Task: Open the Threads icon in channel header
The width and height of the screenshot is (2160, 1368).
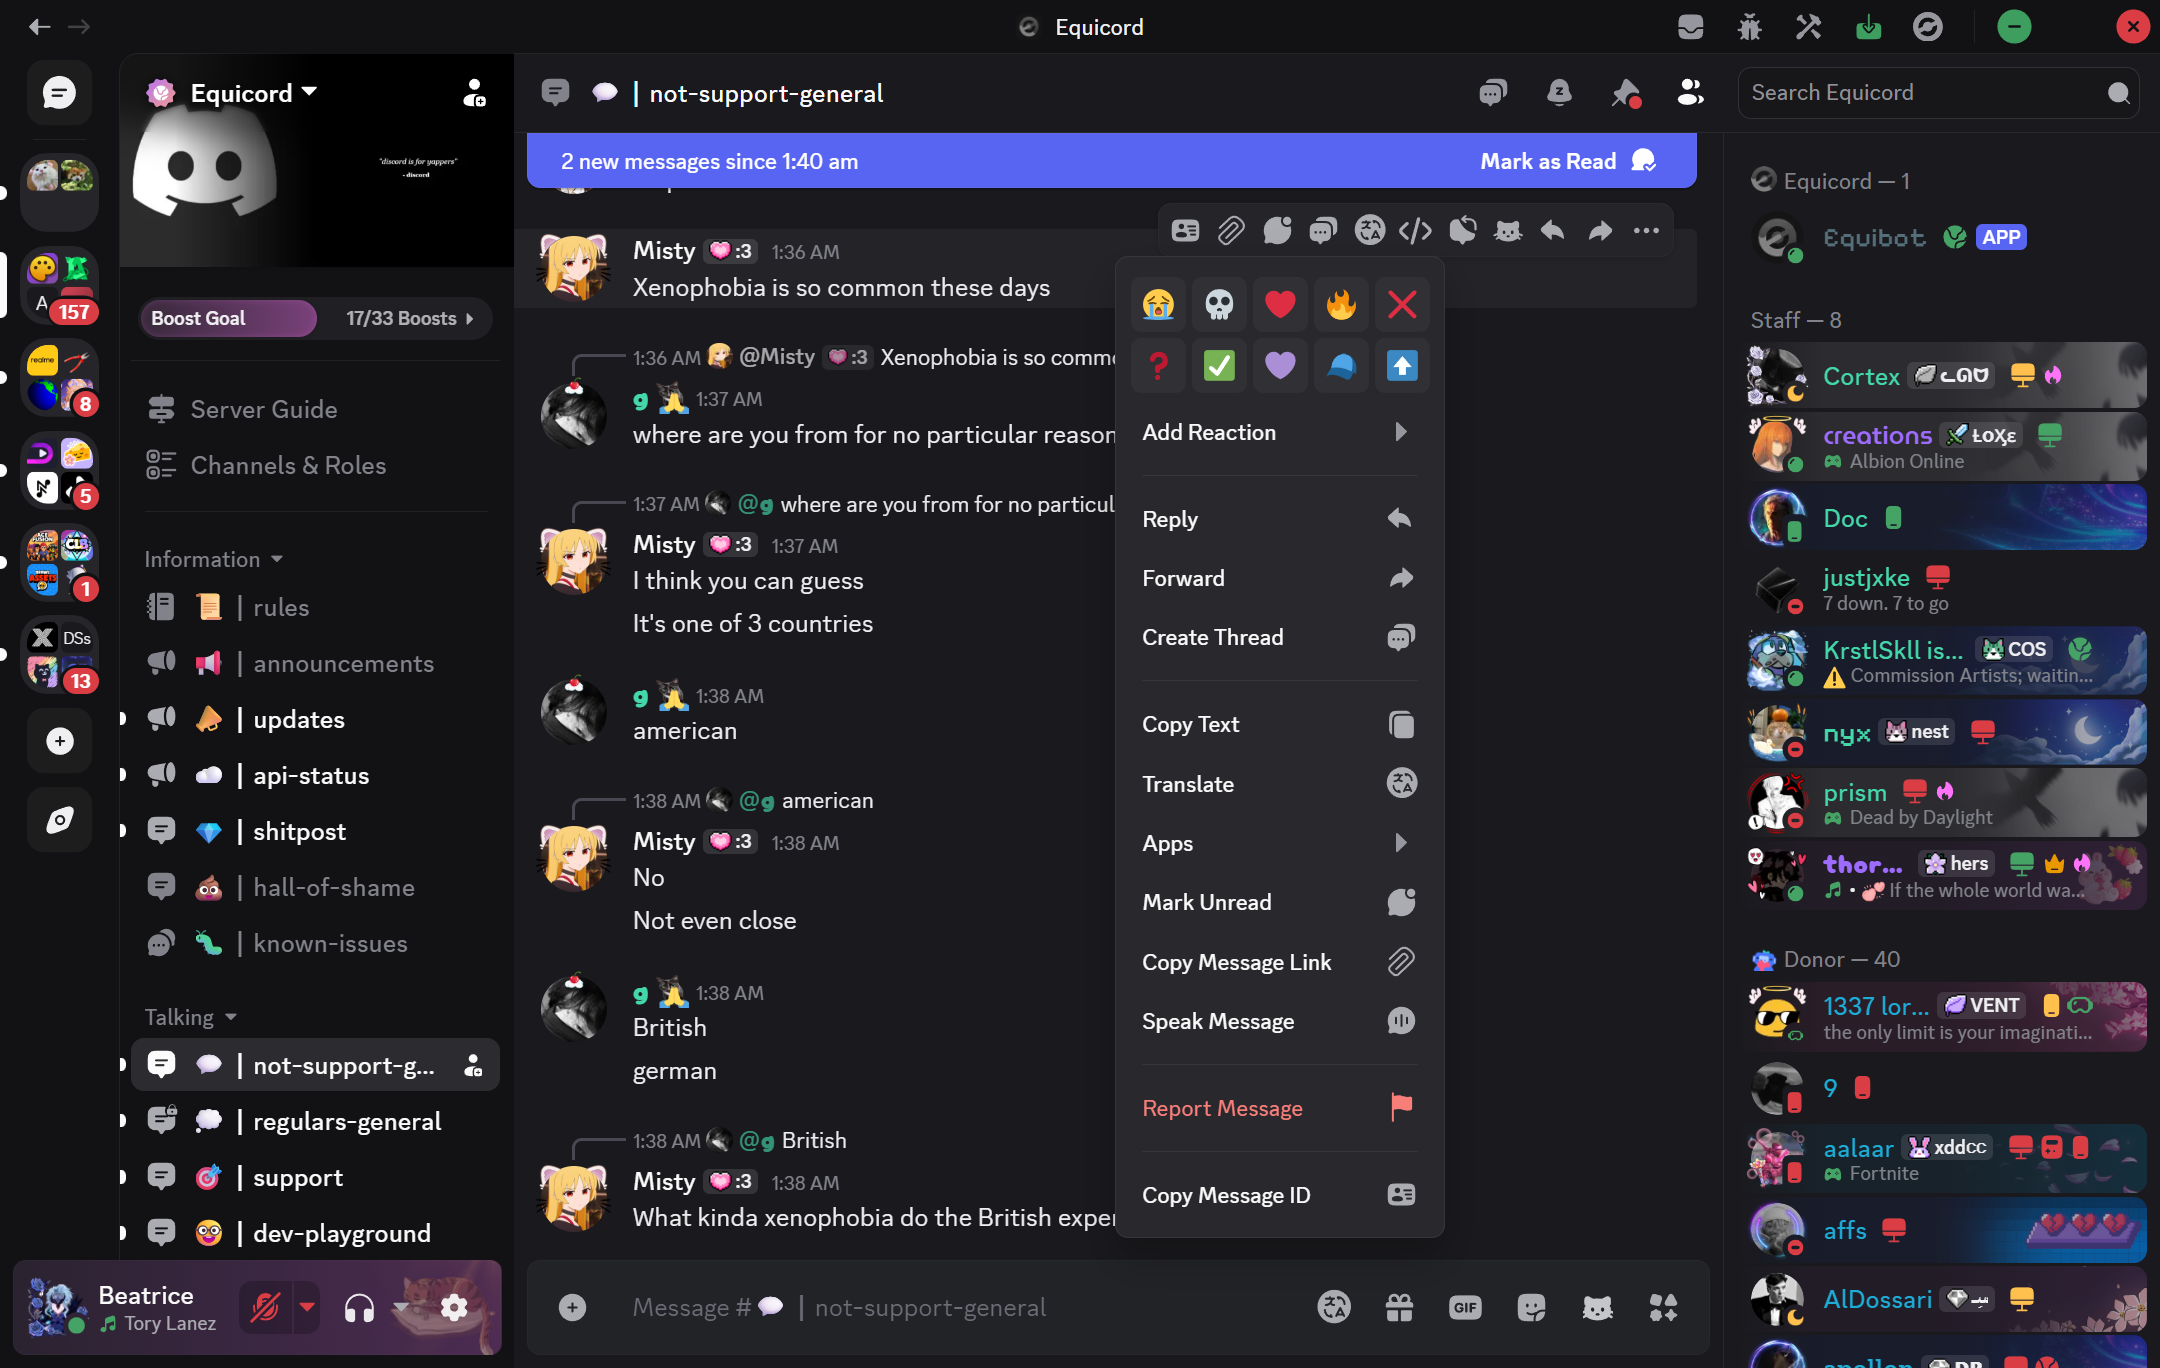Action: pos(1492,93)
